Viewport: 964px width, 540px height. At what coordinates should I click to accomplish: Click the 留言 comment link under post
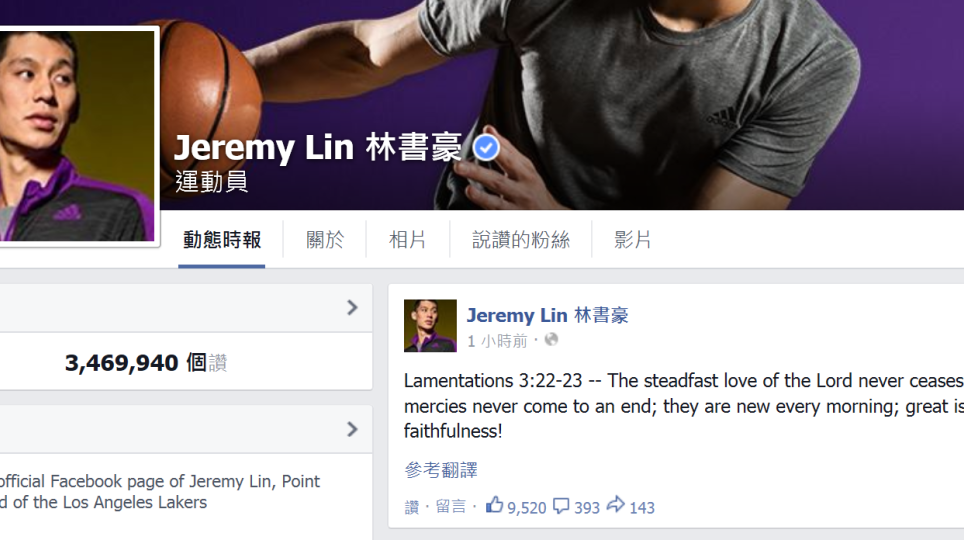click(x=451, y=506)
